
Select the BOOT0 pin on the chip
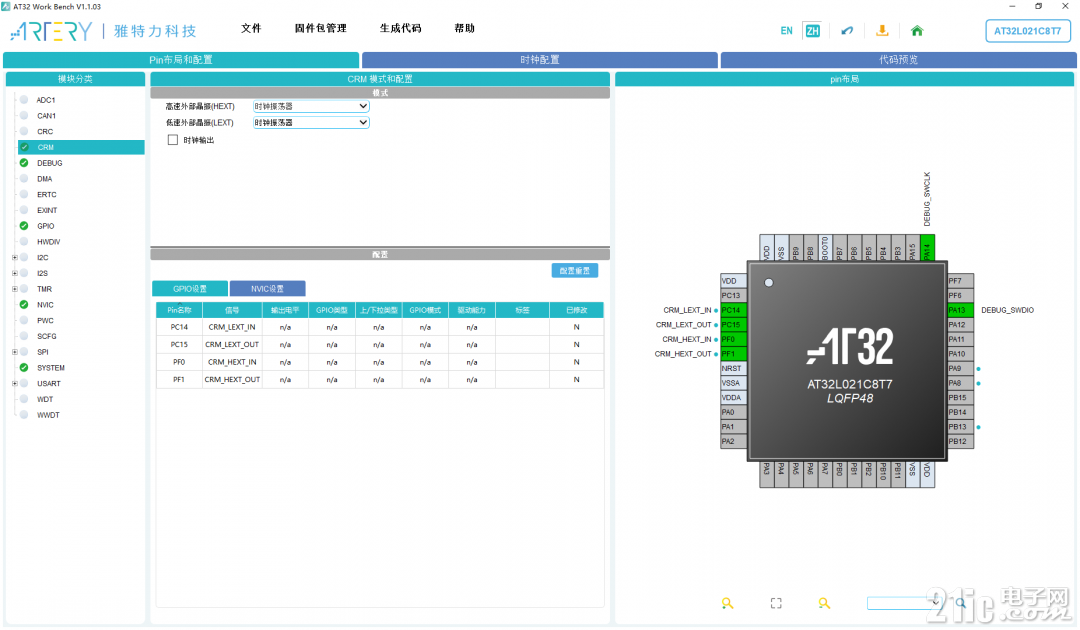coord(825,248)
